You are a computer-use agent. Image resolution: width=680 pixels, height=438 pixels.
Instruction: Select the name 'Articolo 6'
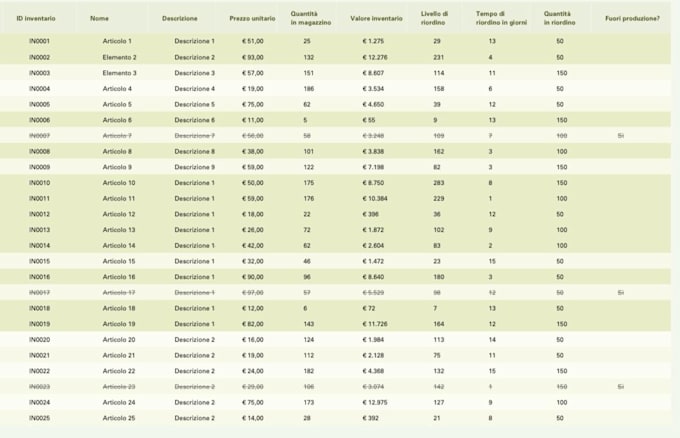click(117, 120)
